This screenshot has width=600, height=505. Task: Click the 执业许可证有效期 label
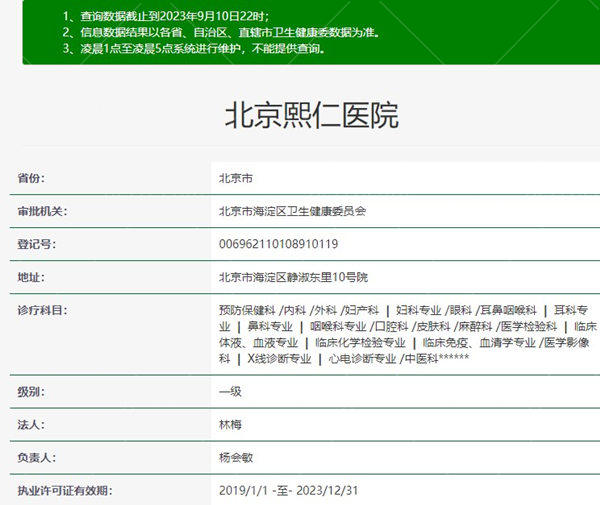(x=65, y=490)
